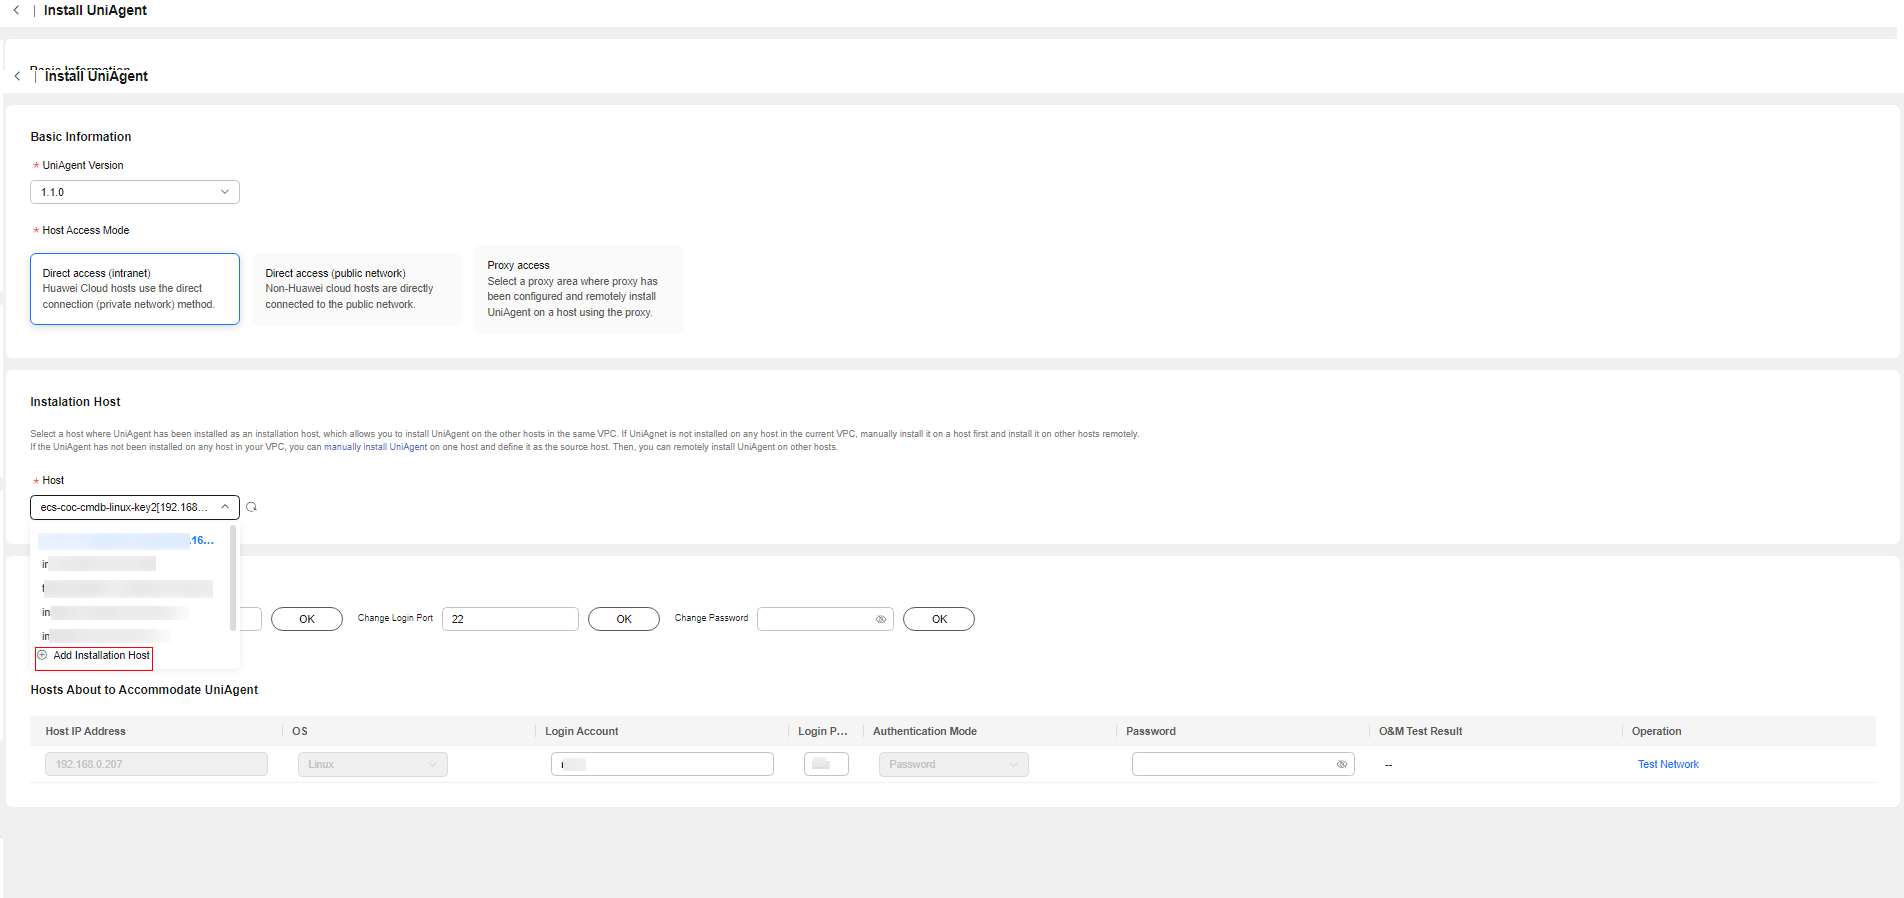Viewport: 1904px width, 898px height.
Task: Click the Host IP Address column header
Action: (86, 731)
